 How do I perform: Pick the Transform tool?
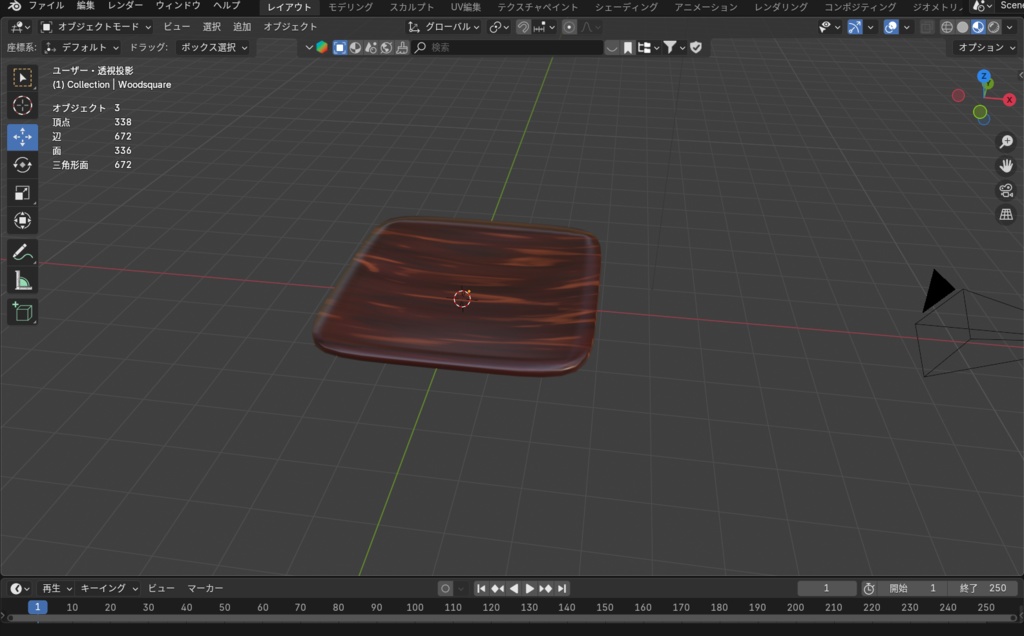pyautogui.click(x=22, y=221)
